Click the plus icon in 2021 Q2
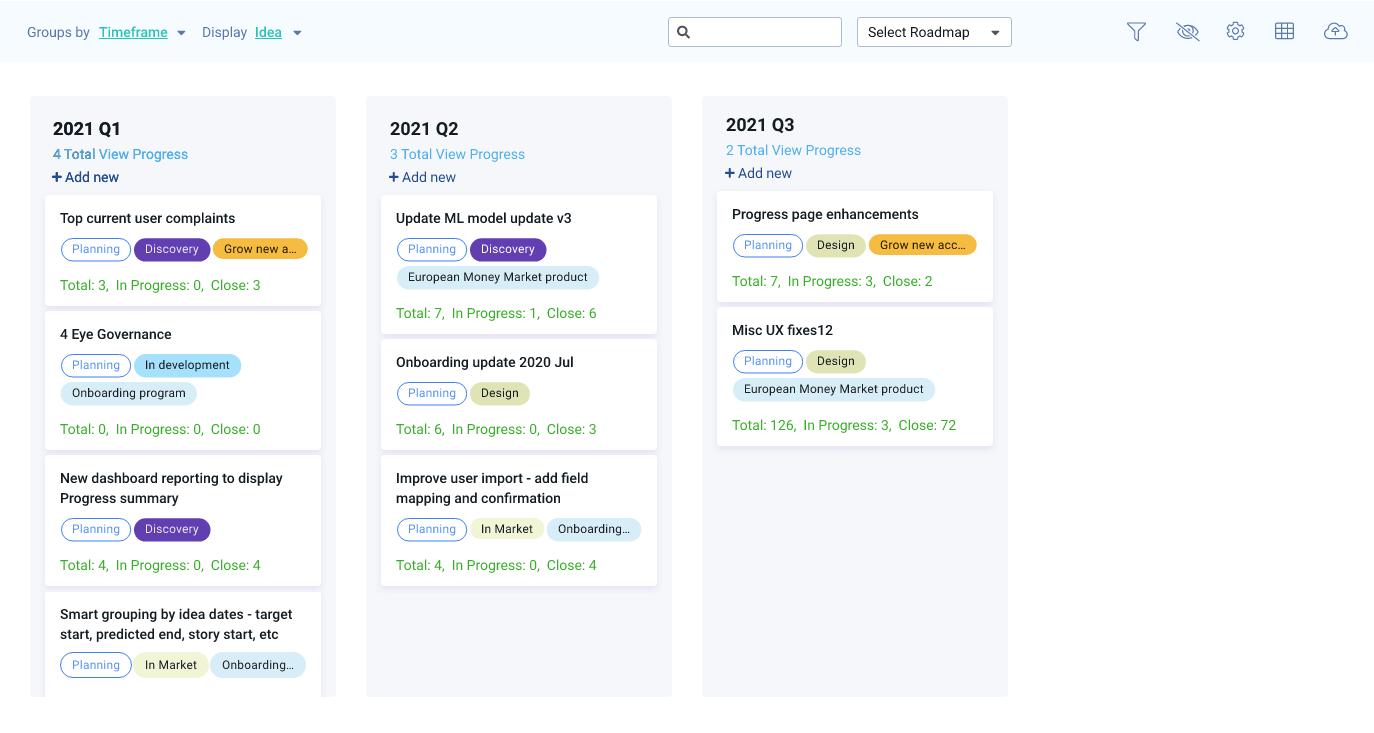 coord(394,177)
